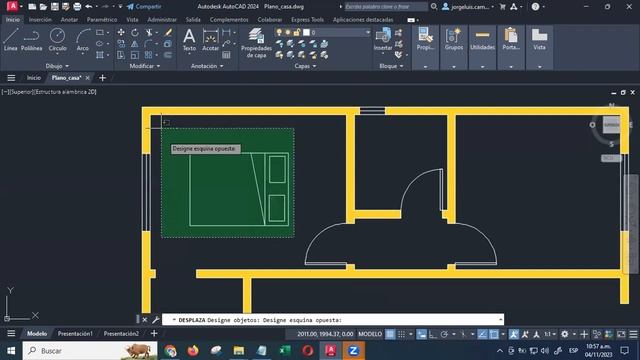Expand the Bloque panel
The image size is (640, 360).
click(391, 66)
